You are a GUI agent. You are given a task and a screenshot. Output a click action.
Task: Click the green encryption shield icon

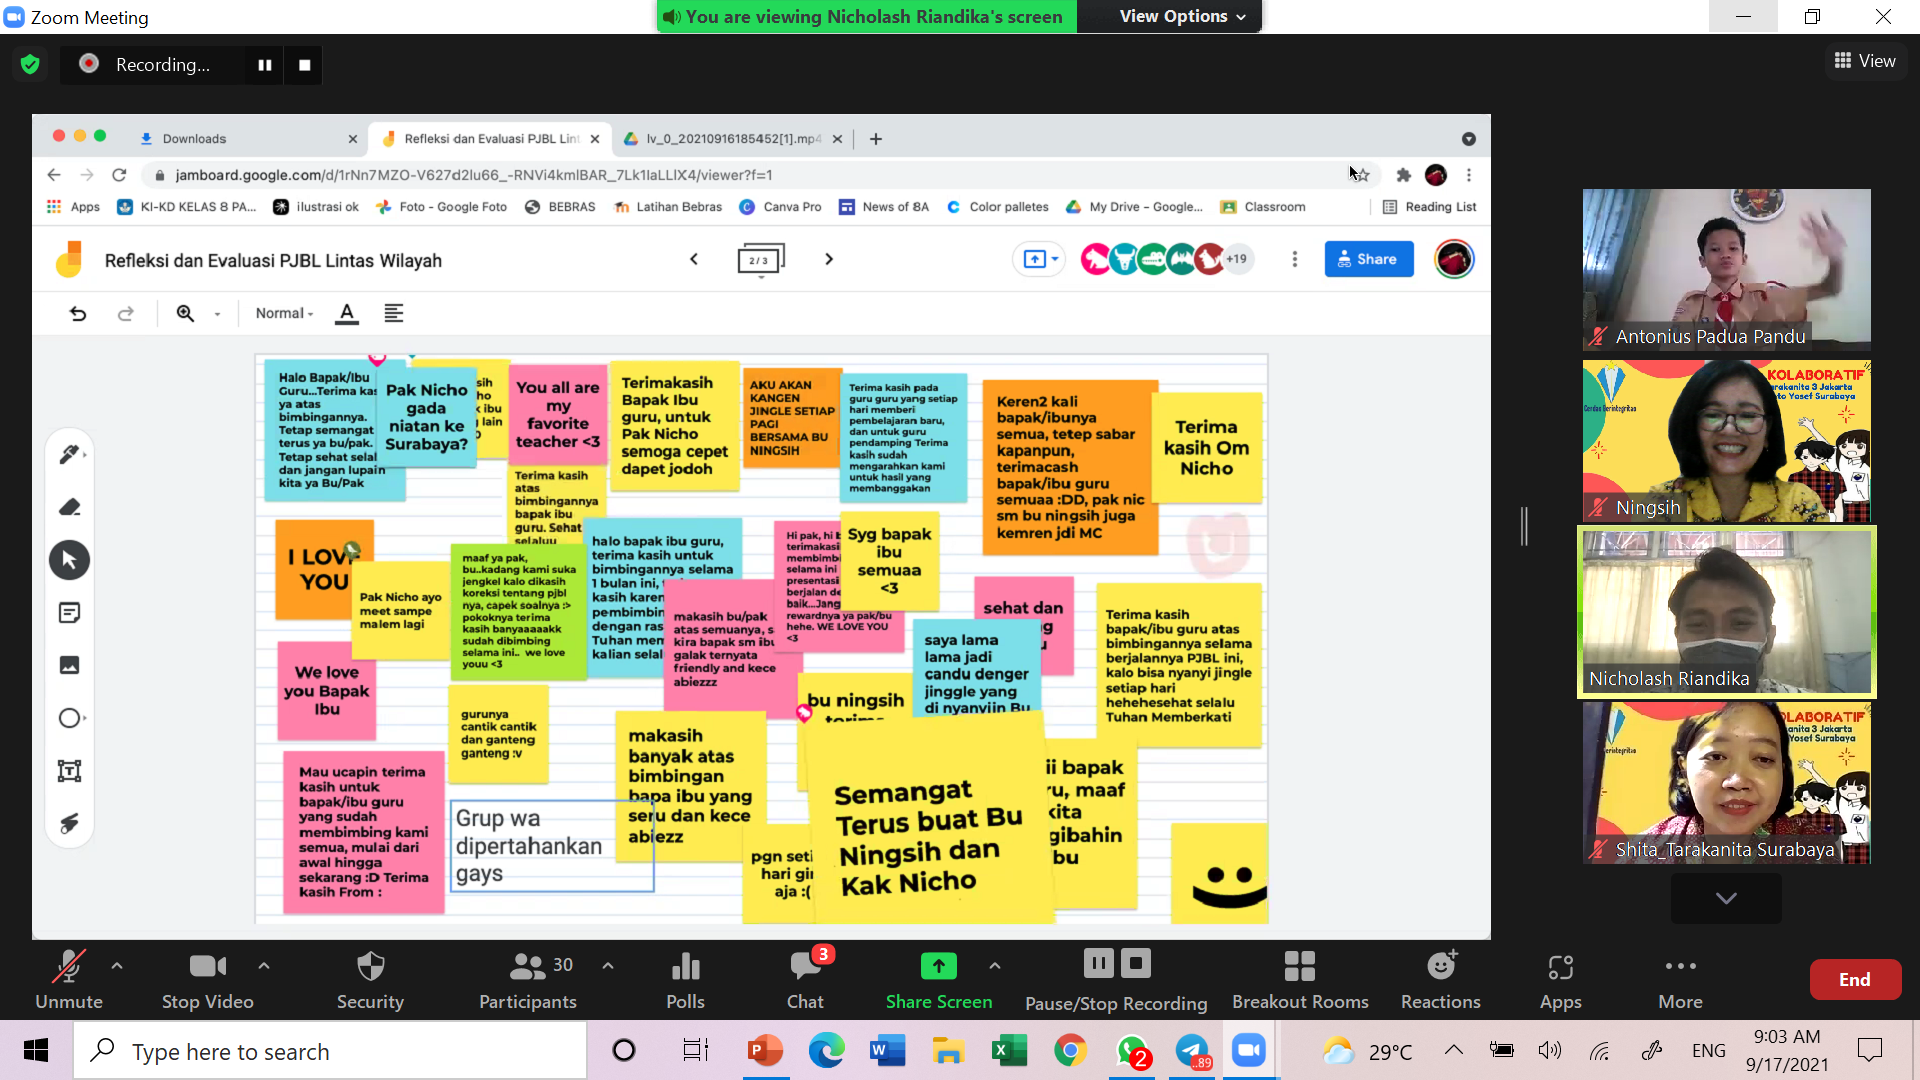tap(30, 65)
